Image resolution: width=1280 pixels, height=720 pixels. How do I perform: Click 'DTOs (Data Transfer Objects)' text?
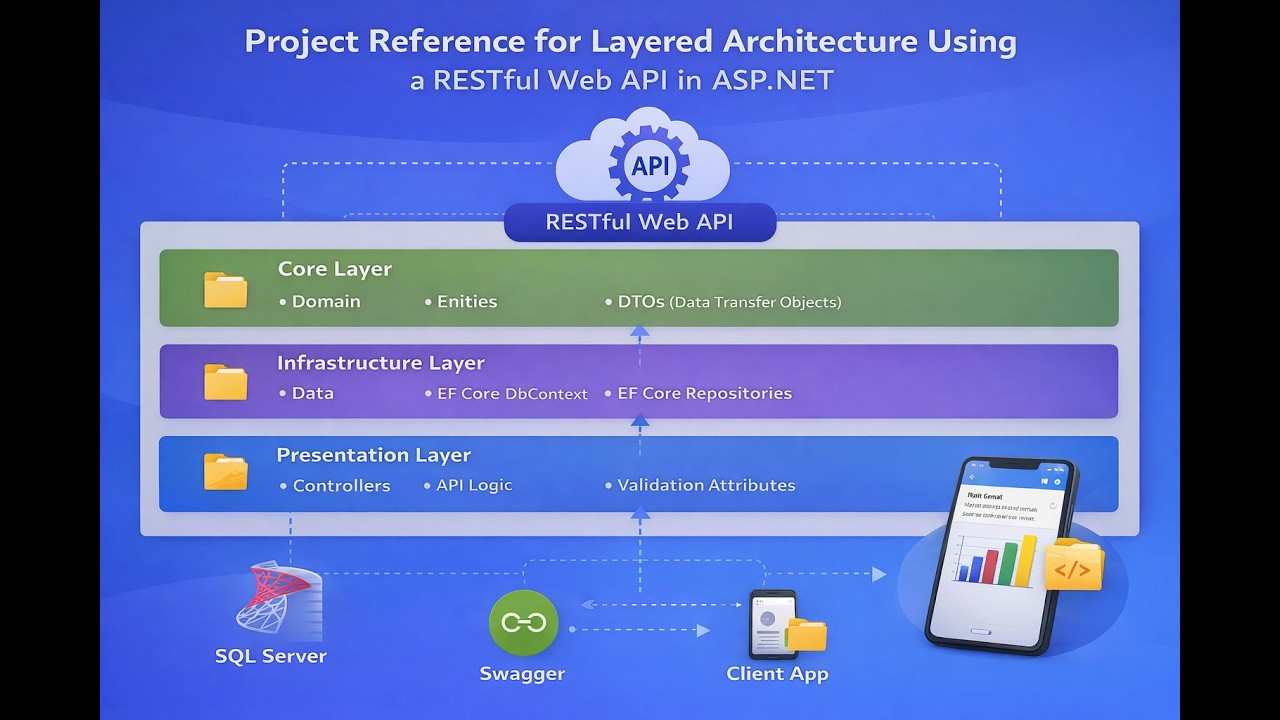[x=729, y=301]
